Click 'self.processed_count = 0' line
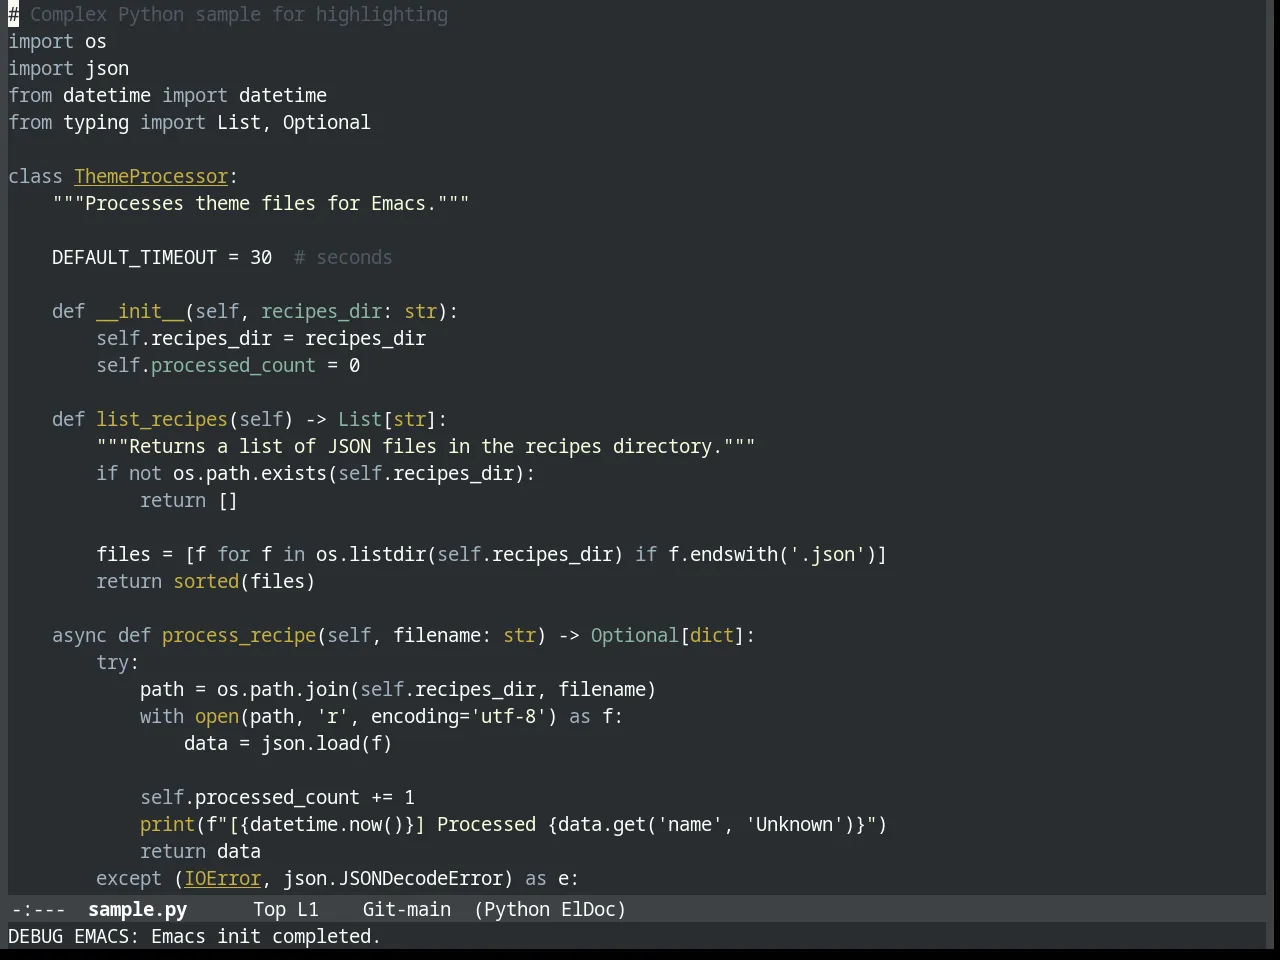This screenshot has height=960, width=1280. pos(228,365)
